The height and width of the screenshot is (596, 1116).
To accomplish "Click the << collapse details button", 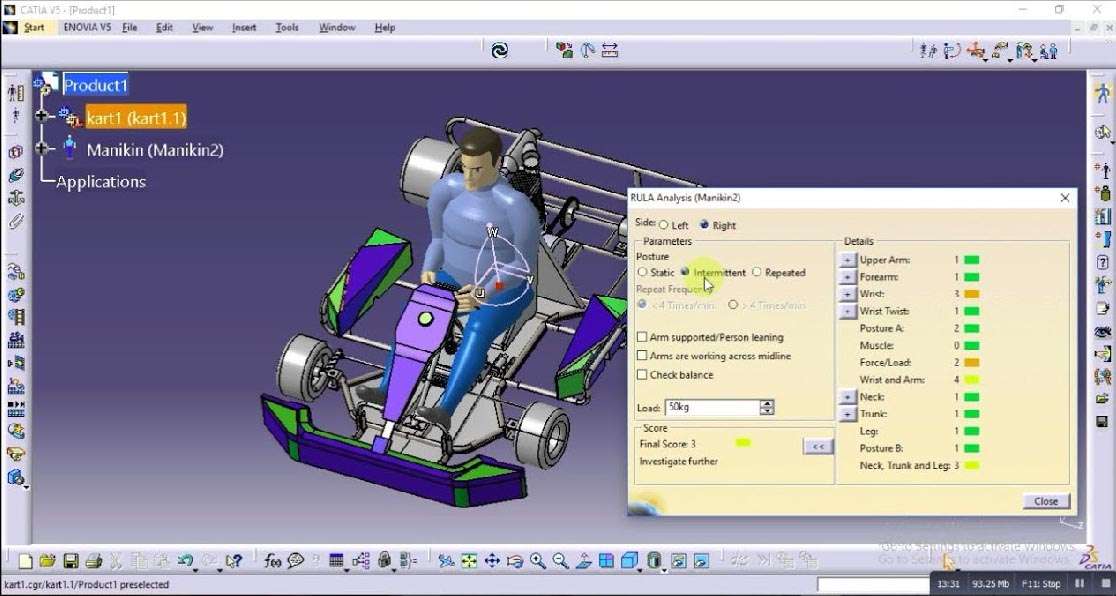I will coord(817,446).
